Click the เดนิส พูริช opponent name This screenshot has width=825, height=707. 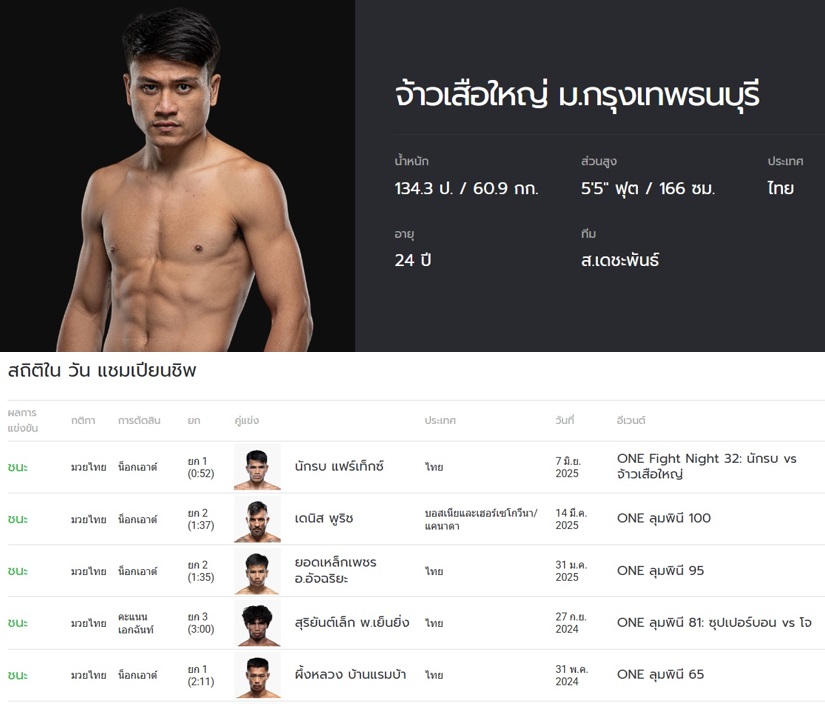pos(324,519)
